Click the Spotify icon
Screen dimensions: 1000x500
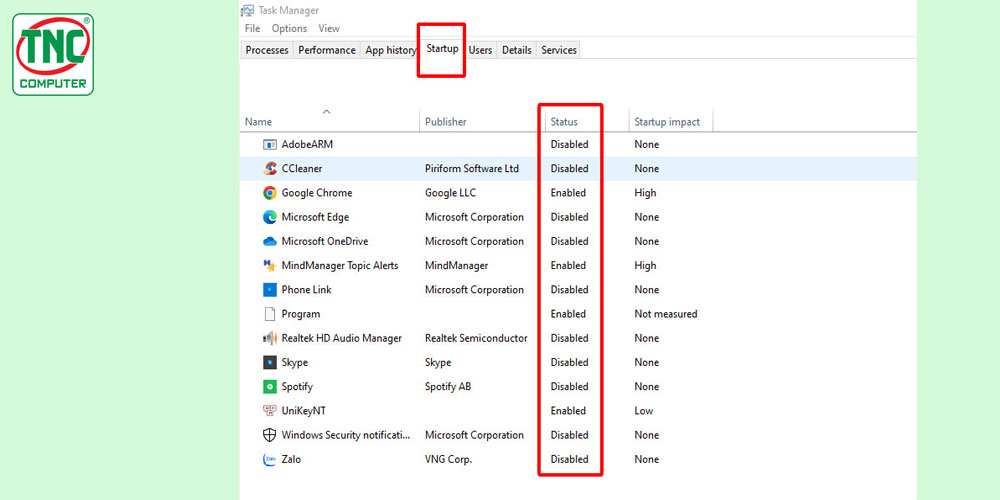click(270, 387)
